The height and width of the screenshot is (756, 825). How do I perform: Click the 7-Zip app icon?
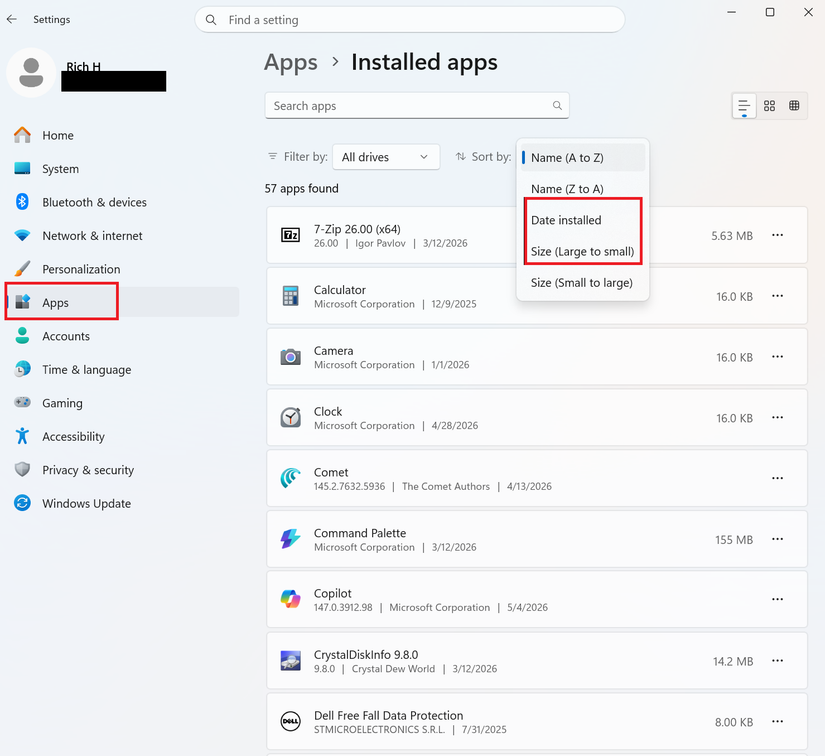[290, 235]
